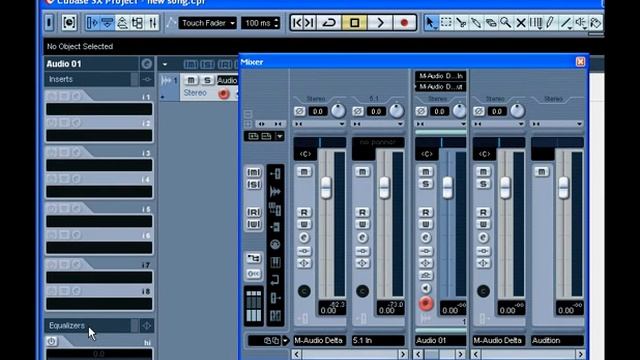This screenshot has width=640, height=360.
Task: Go to previous marker in transport
Action: tap(297, 23)
